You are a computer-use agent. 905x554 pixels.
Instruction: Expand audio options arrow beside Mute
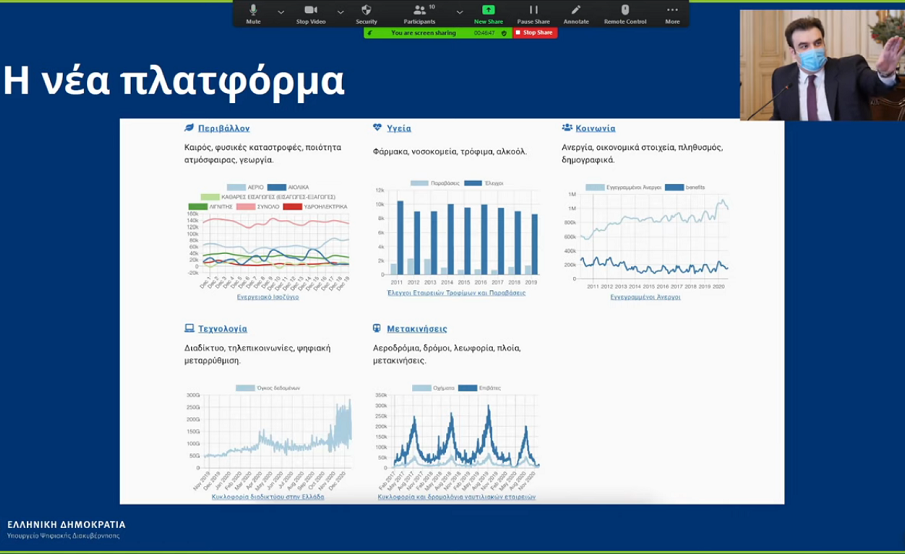tap(281, 13)
